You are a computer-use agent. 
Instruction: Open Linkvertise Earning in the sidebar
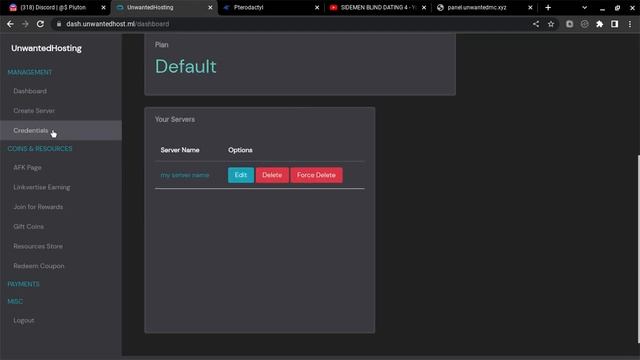42,187
